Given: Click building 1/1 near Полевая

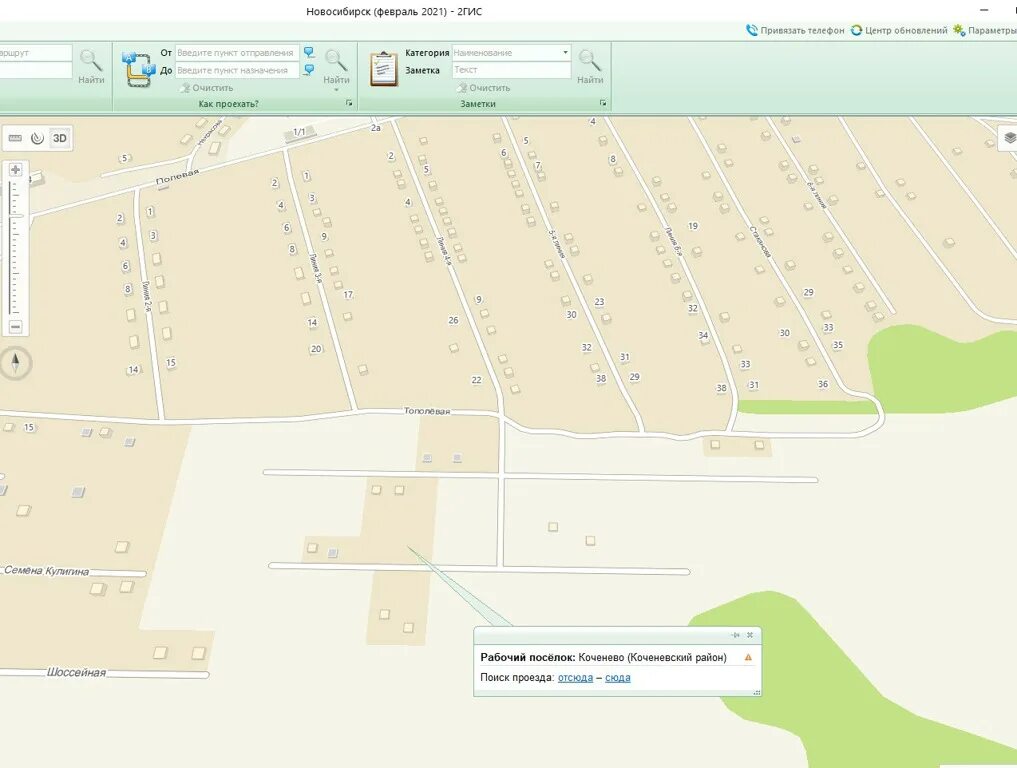Looking at the screenshot, I should (299, 132).
